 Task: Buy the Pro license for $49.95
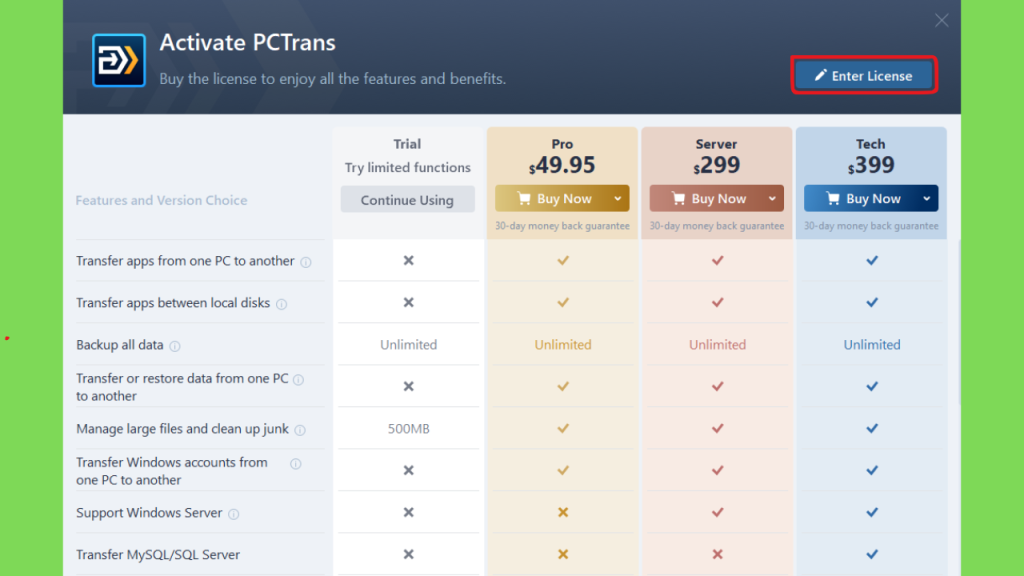pos(551,199)
